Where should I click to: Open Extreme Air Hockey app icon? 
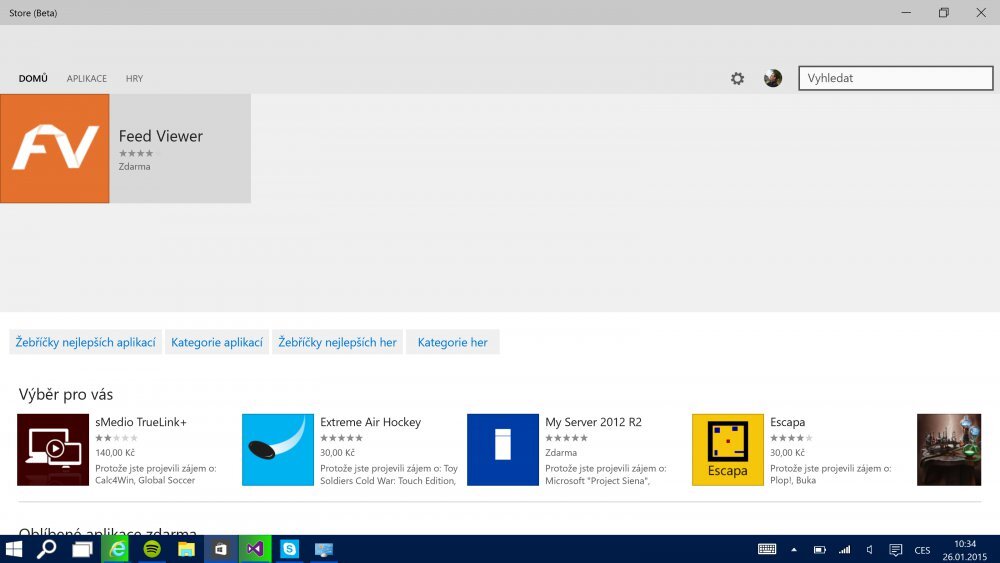click(278, 450)
